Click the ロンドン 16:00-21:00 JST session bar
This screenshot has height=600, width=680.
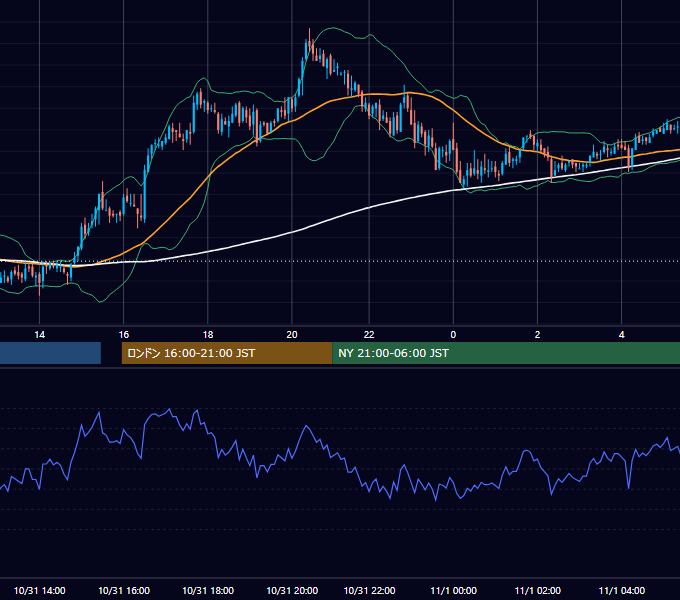tap(227, 353)
